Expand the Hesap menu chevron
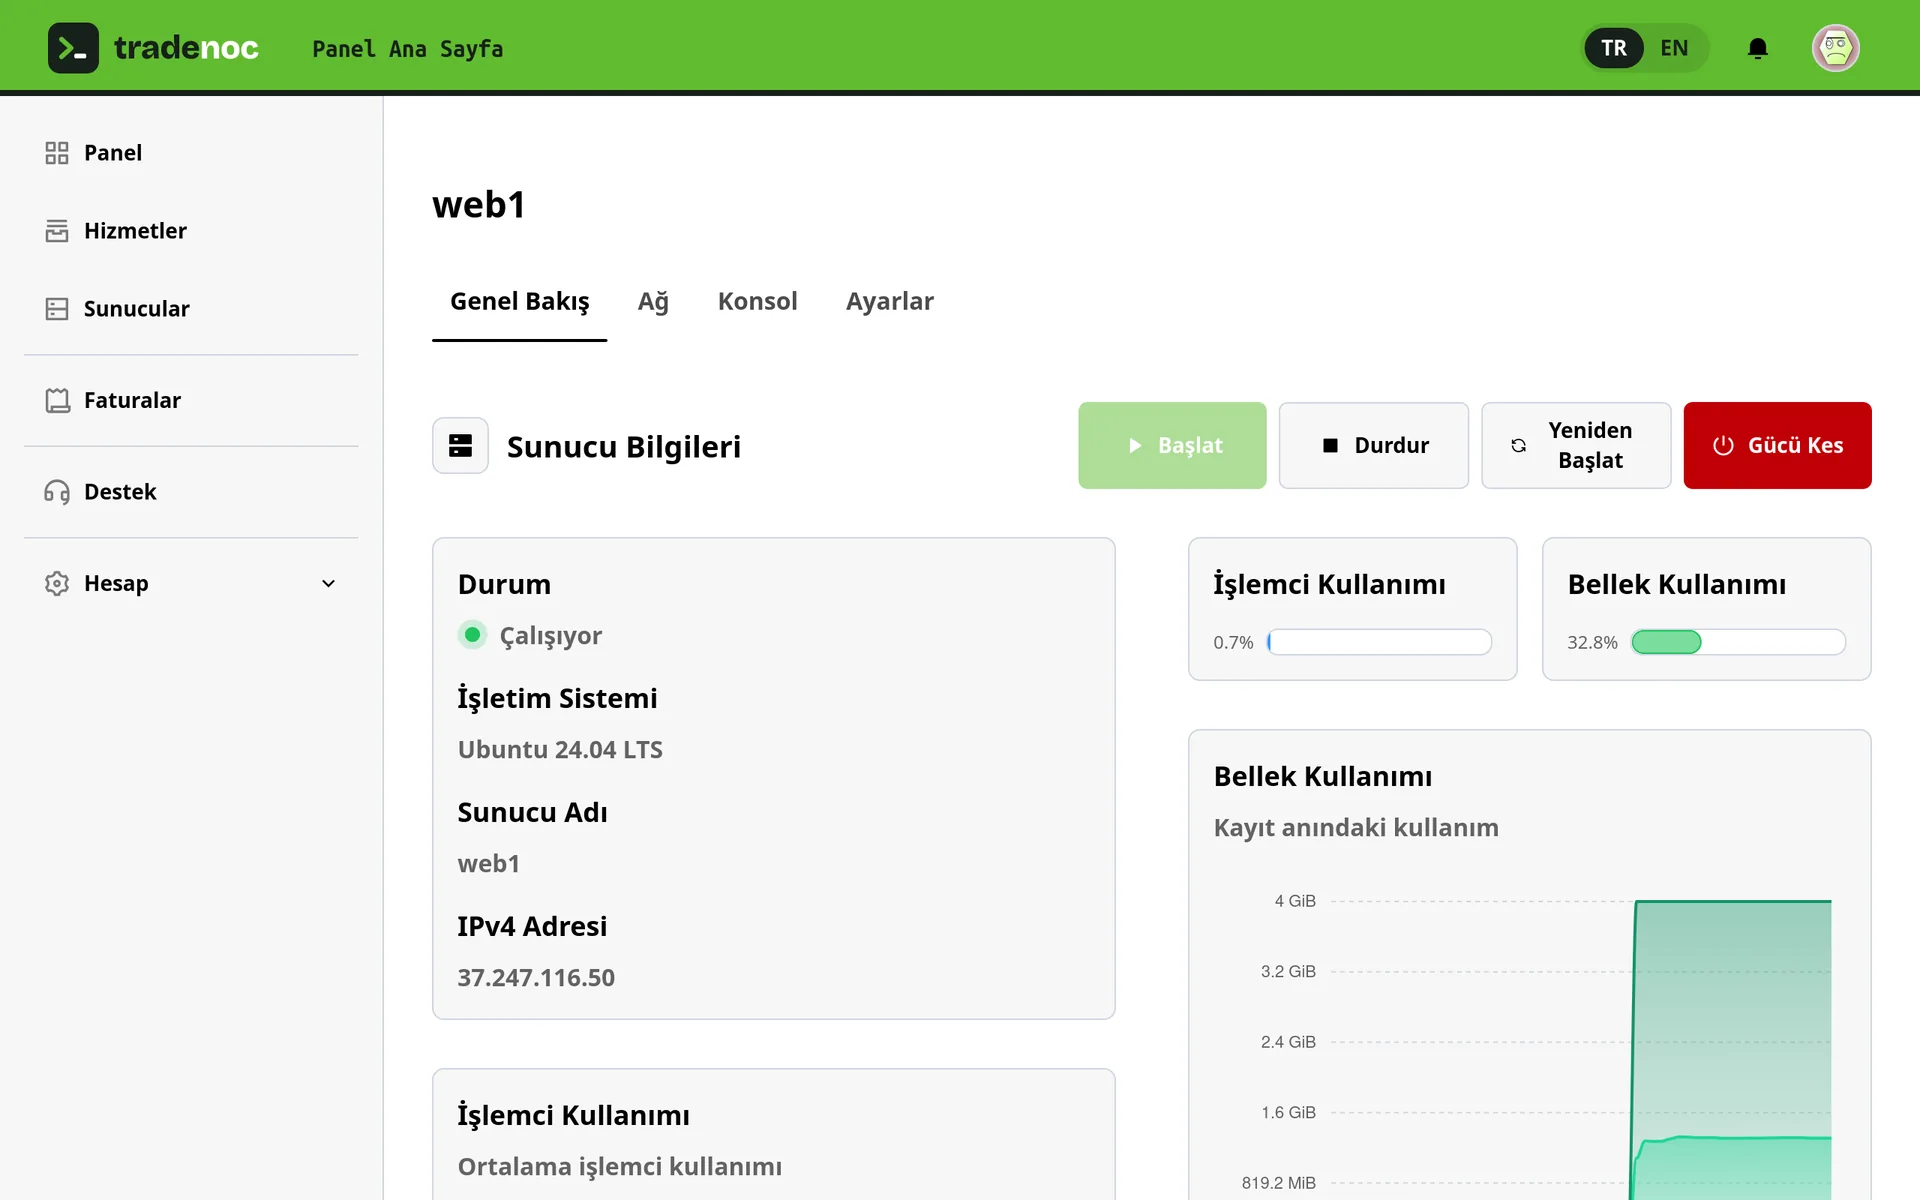The image size is (1920, 1200). (328, 583)
